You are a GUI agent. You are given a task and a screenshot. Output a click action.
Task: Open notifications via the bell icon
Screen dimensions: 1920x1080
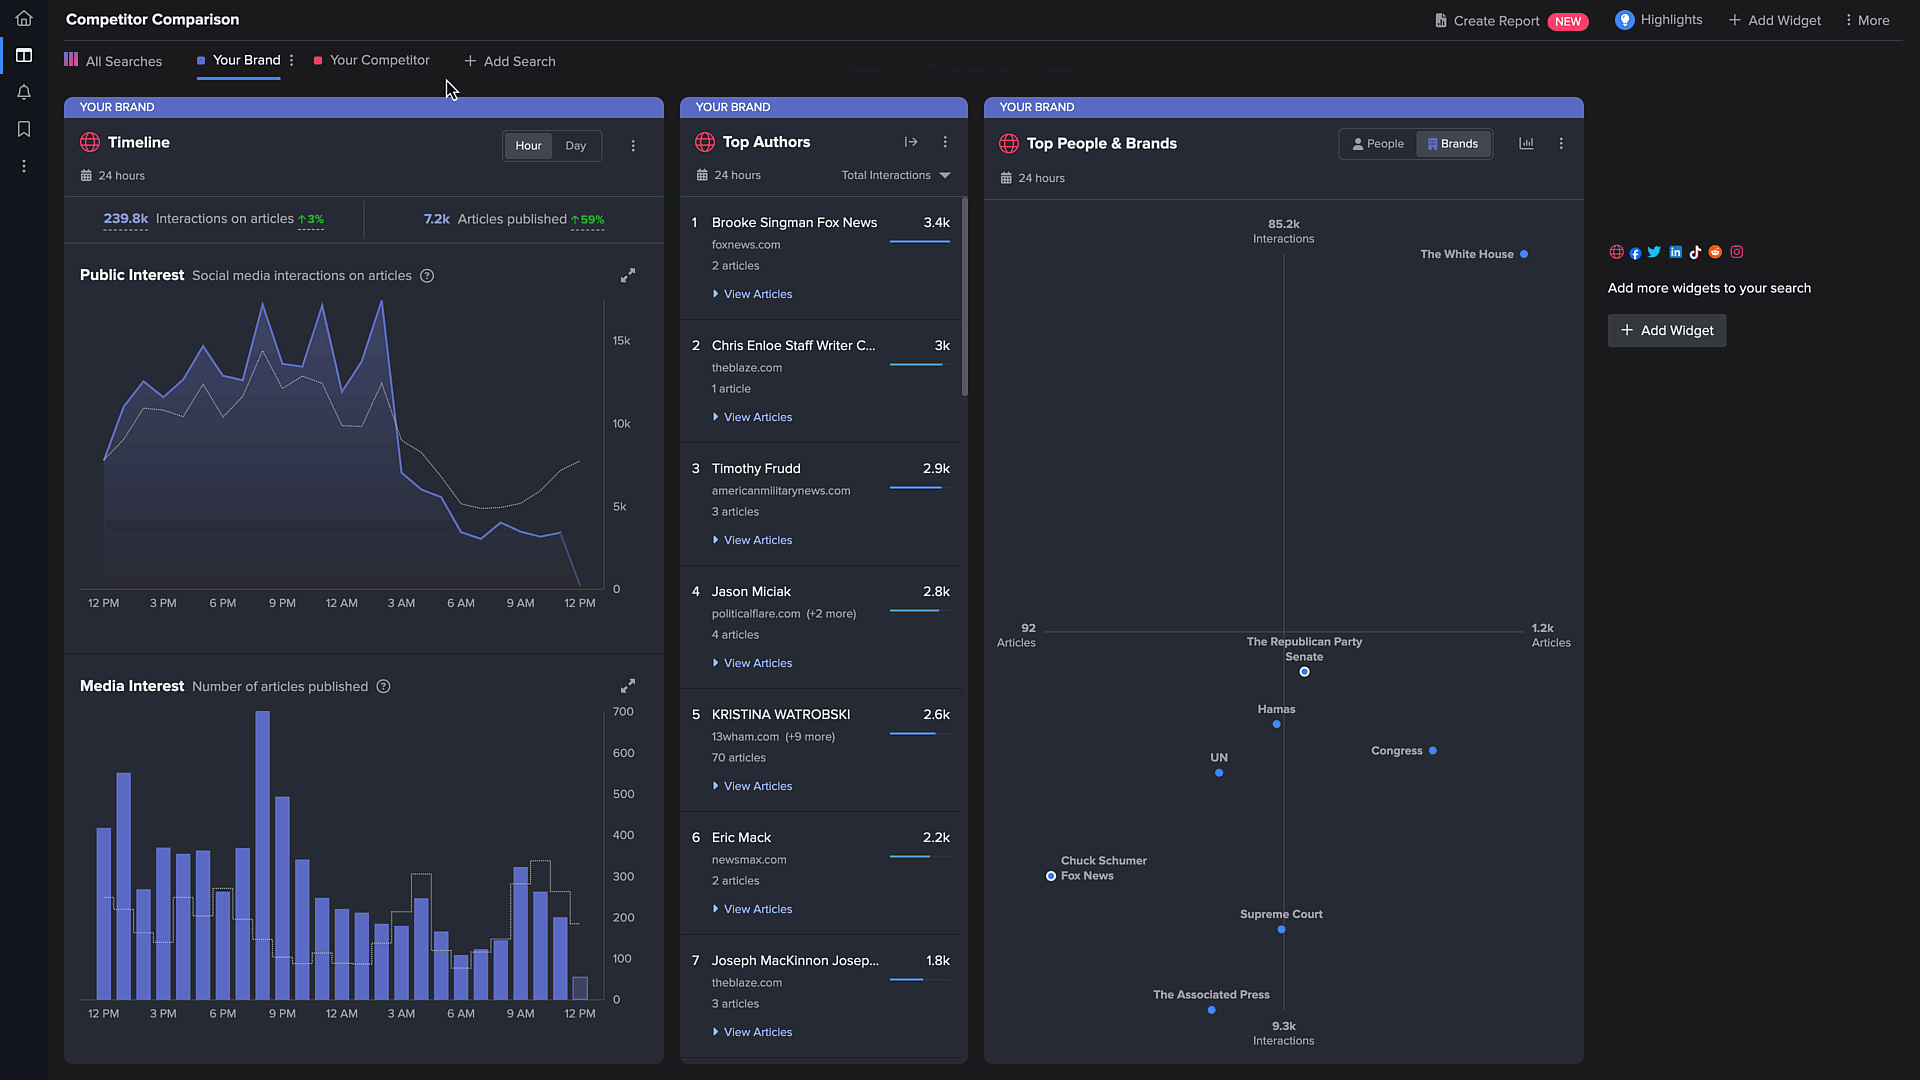(x=23, y=92)
